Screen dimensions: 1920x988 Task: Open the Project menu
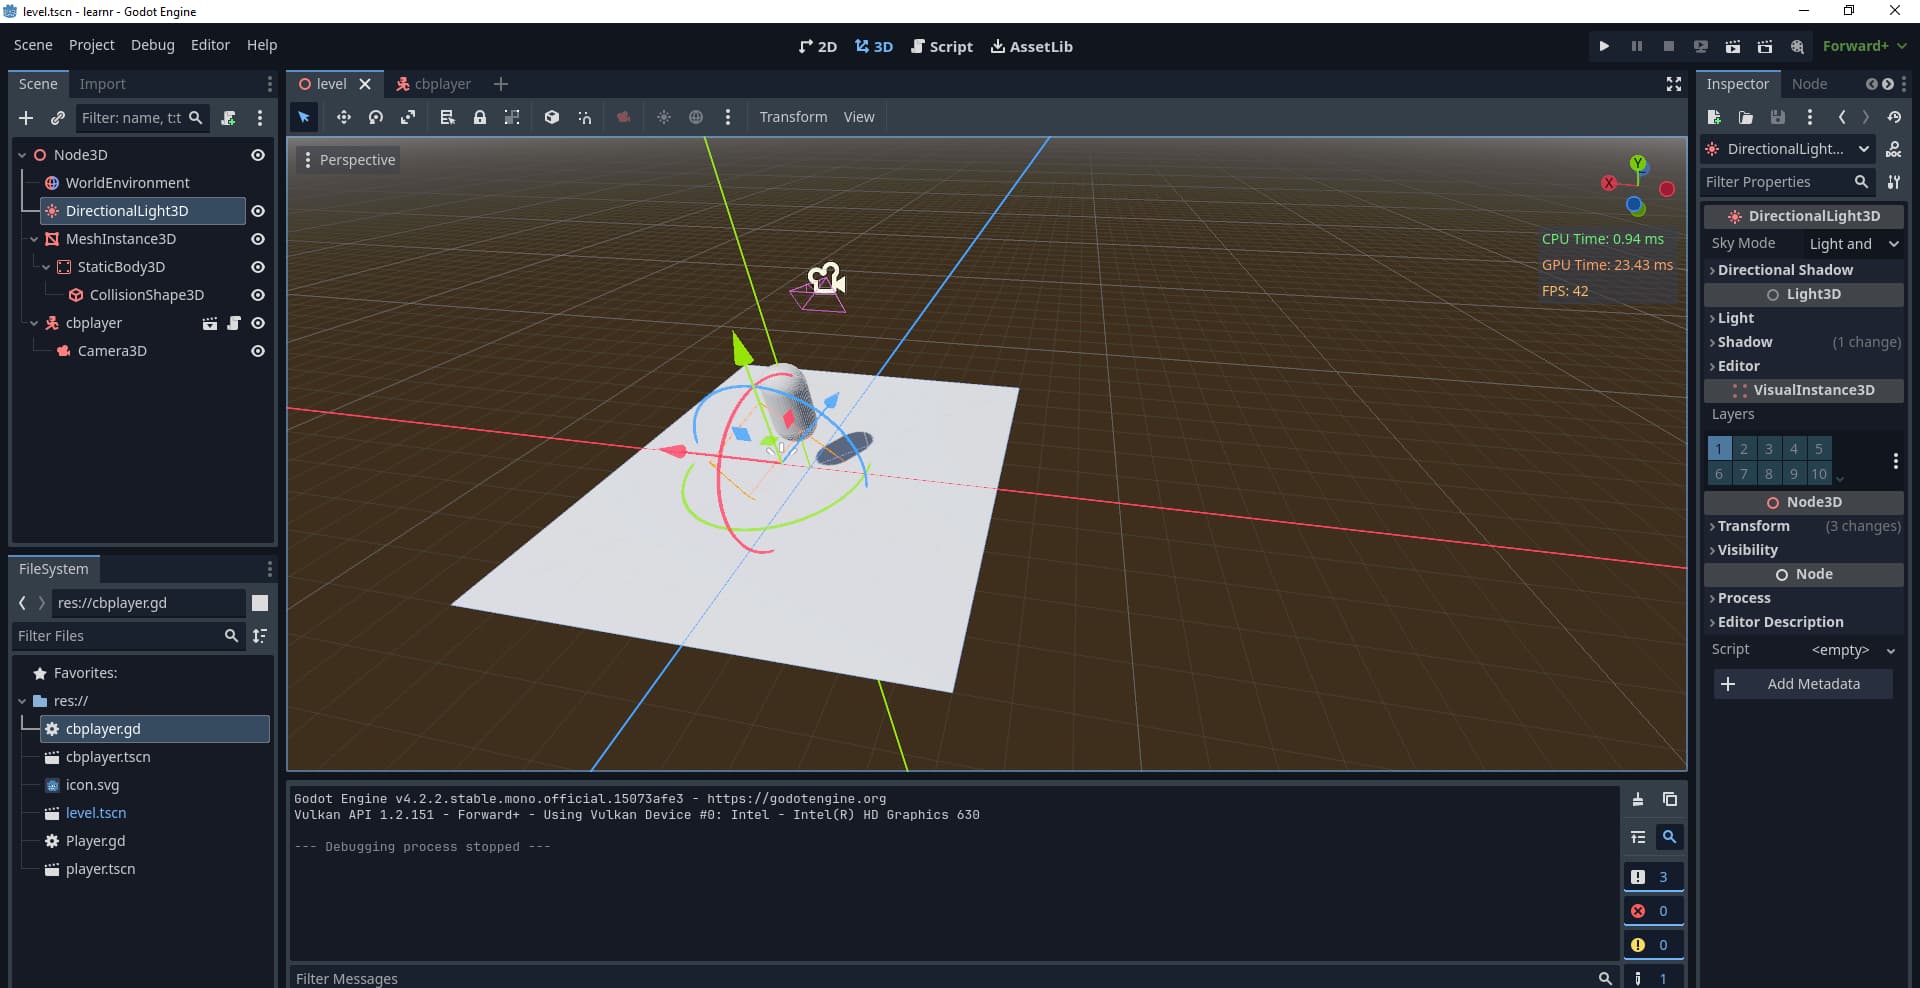click(x=91, y=45)
